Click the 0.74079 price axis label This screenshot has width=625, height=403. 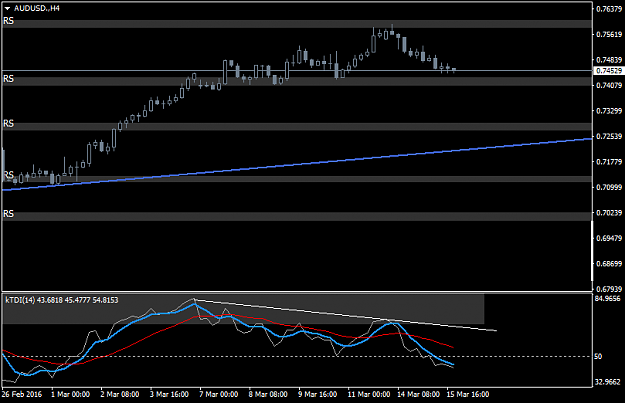[x=609, y=85]
